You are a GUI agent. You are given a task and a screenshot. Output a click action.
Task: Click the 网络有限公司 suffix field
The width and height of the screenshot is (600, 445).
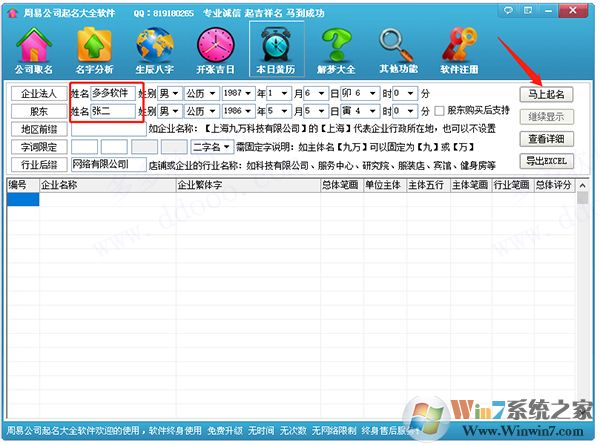[109, 165]
